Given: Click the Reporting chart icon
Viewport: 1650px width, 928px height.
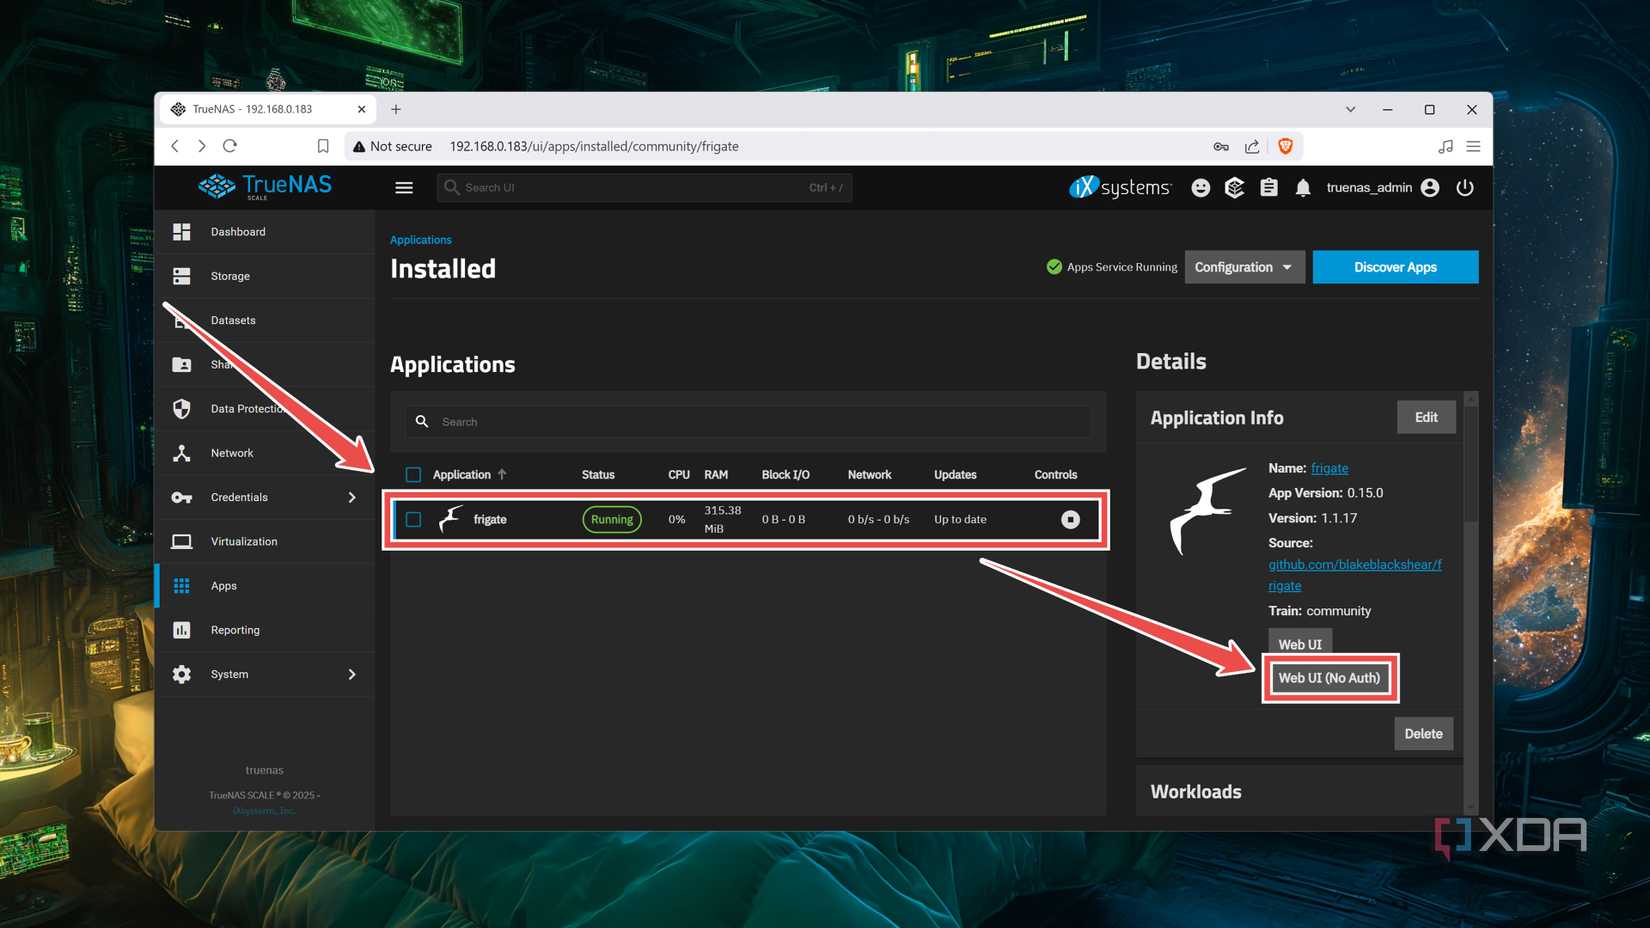Looking at the screenshot, I should coord(182,630).
